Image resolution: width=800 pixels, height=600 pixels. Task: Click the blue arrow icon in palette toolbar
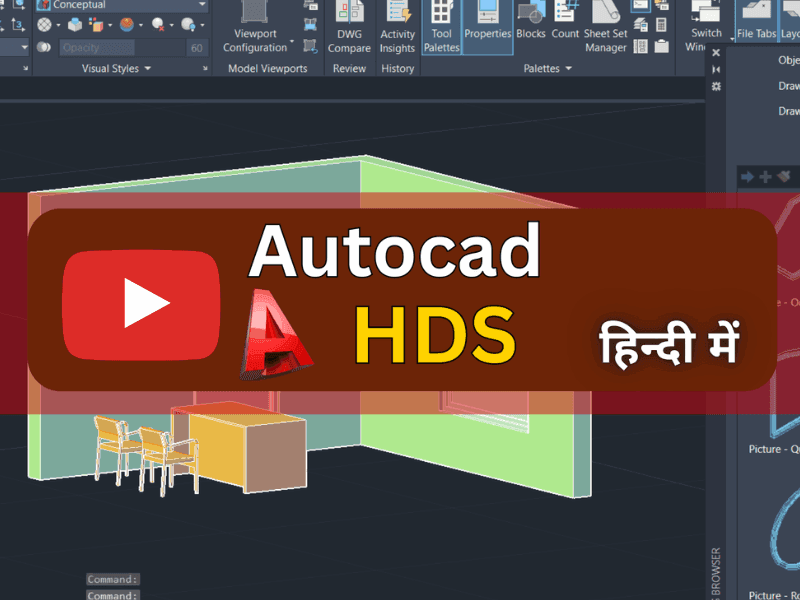click(x=747, y=177)
